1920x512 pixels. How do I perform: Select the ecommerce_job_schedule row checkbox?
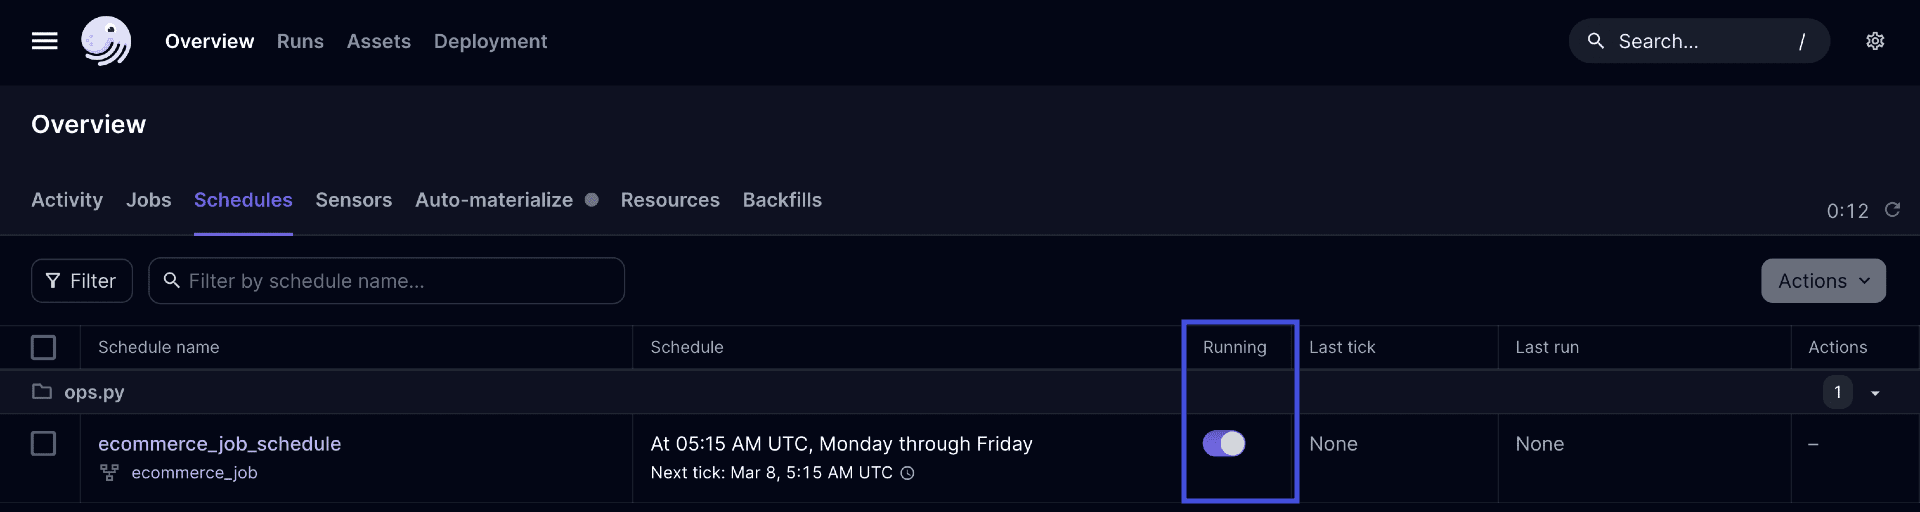pyautogui.click(x=44, y=443)
